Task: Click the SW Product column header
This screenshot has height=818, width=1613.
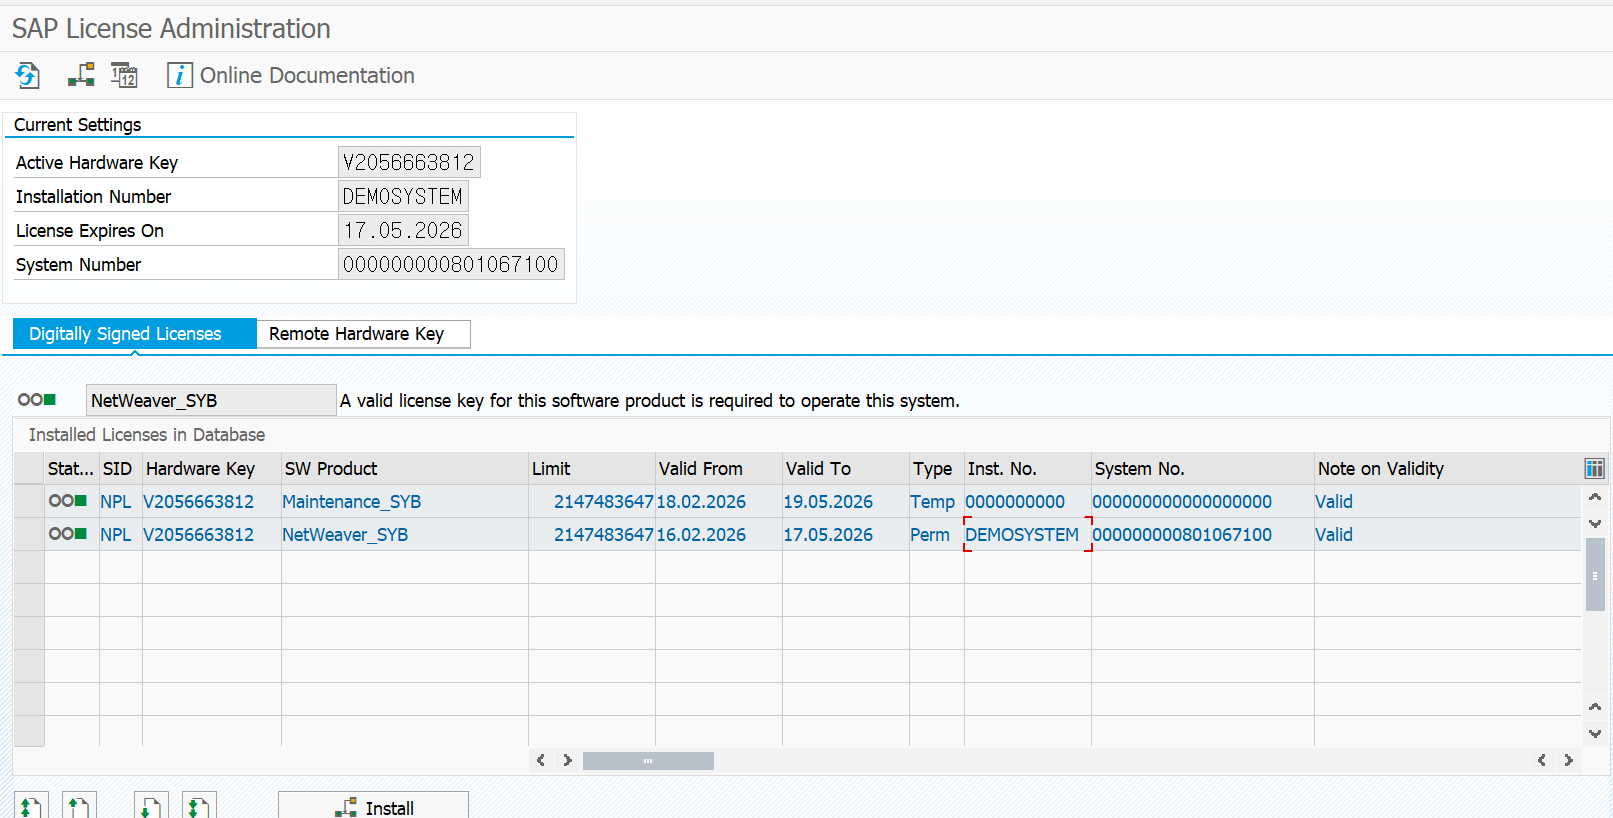Action: pyautogui.click(x=405, y=468)
